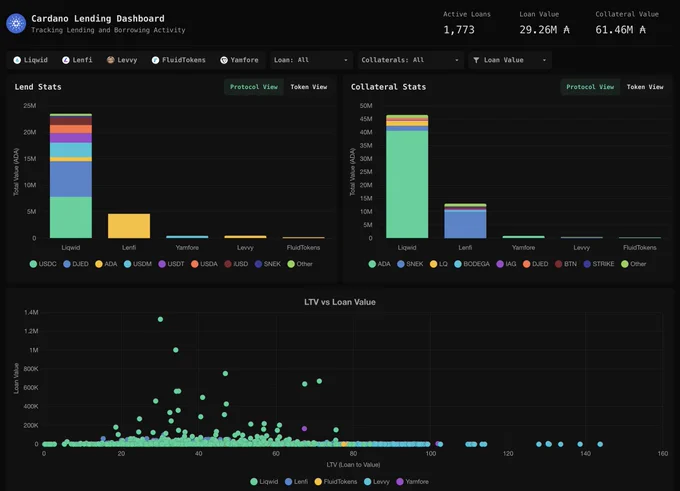Click the Cardano Lending Dashboard title
Screen dimensions: 680x491
(98, 19)
